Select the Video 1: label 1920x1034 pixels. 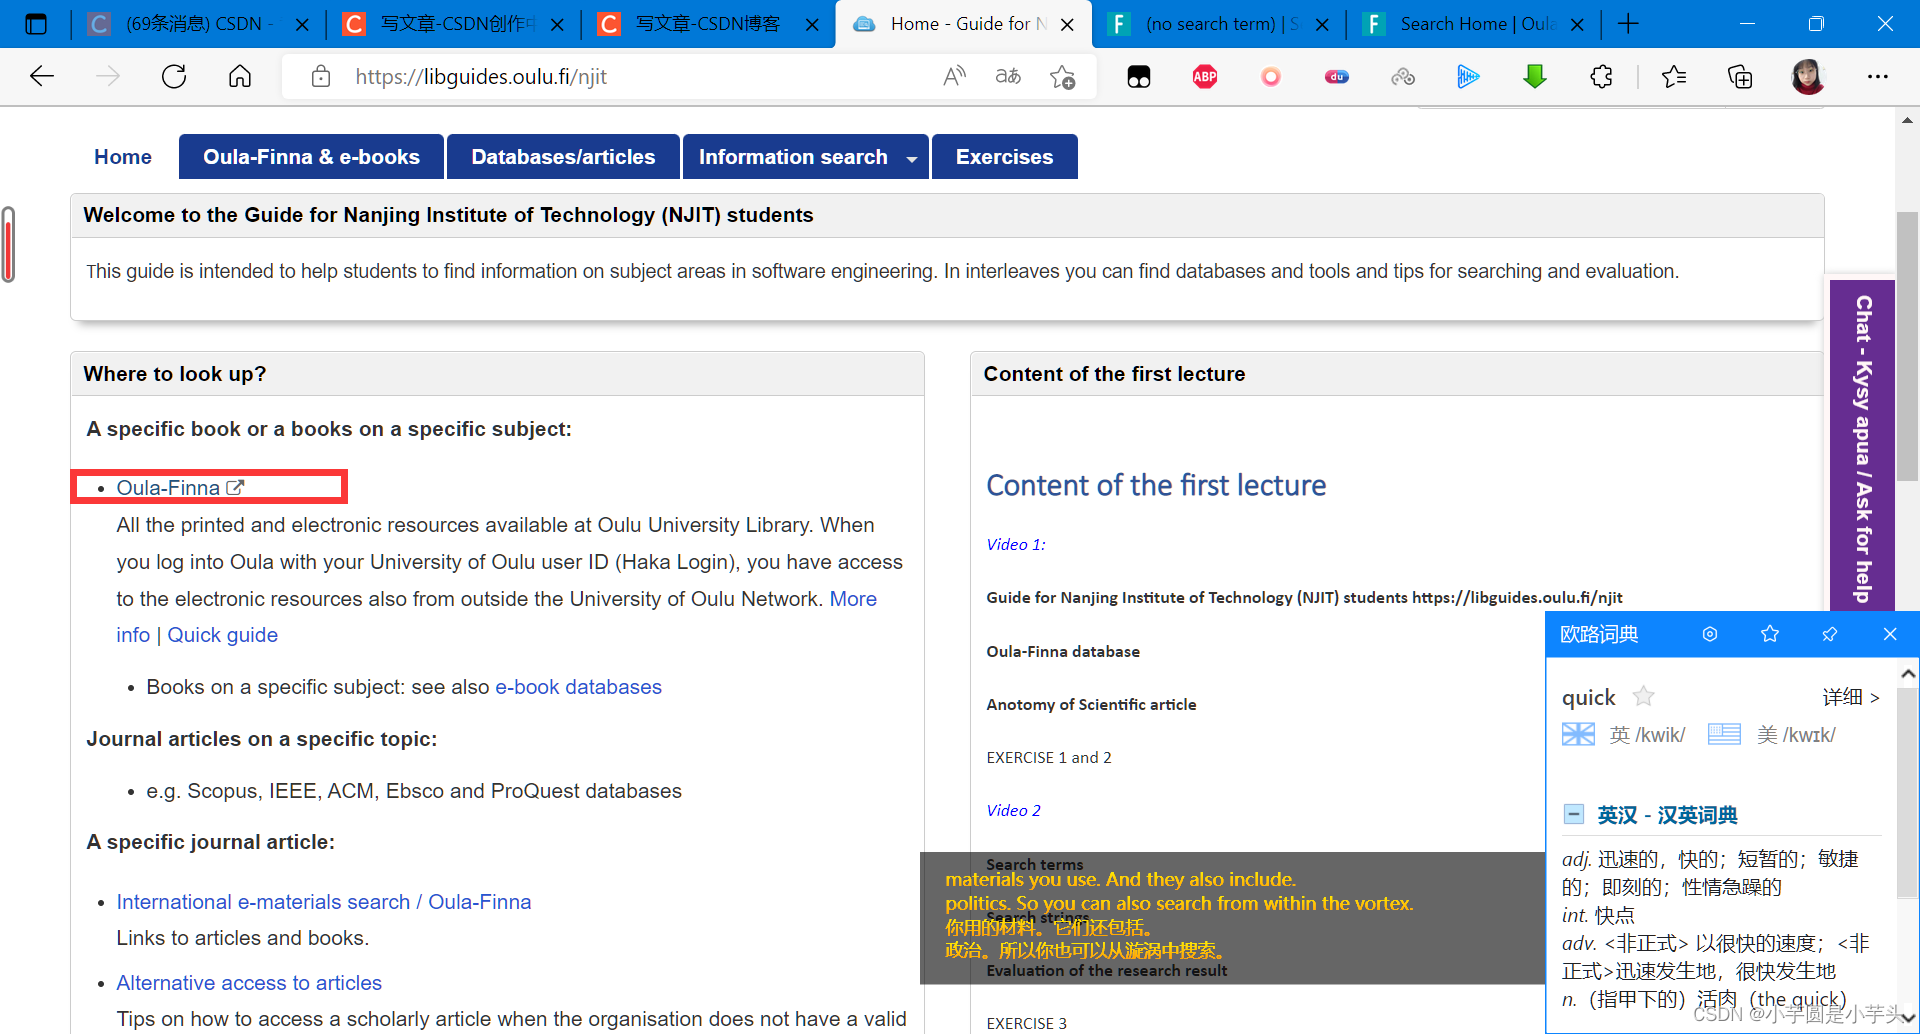coord(1016,544)
